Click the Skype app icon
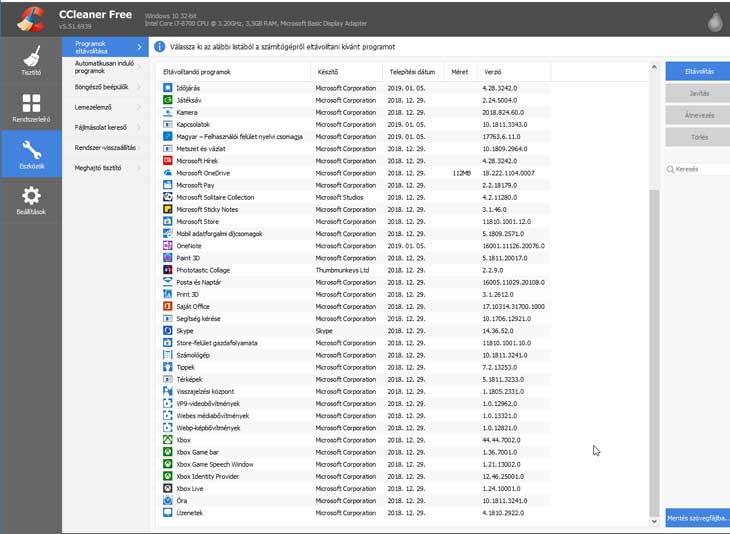Screen dimensions: 730x534 [x=168, y=331]
